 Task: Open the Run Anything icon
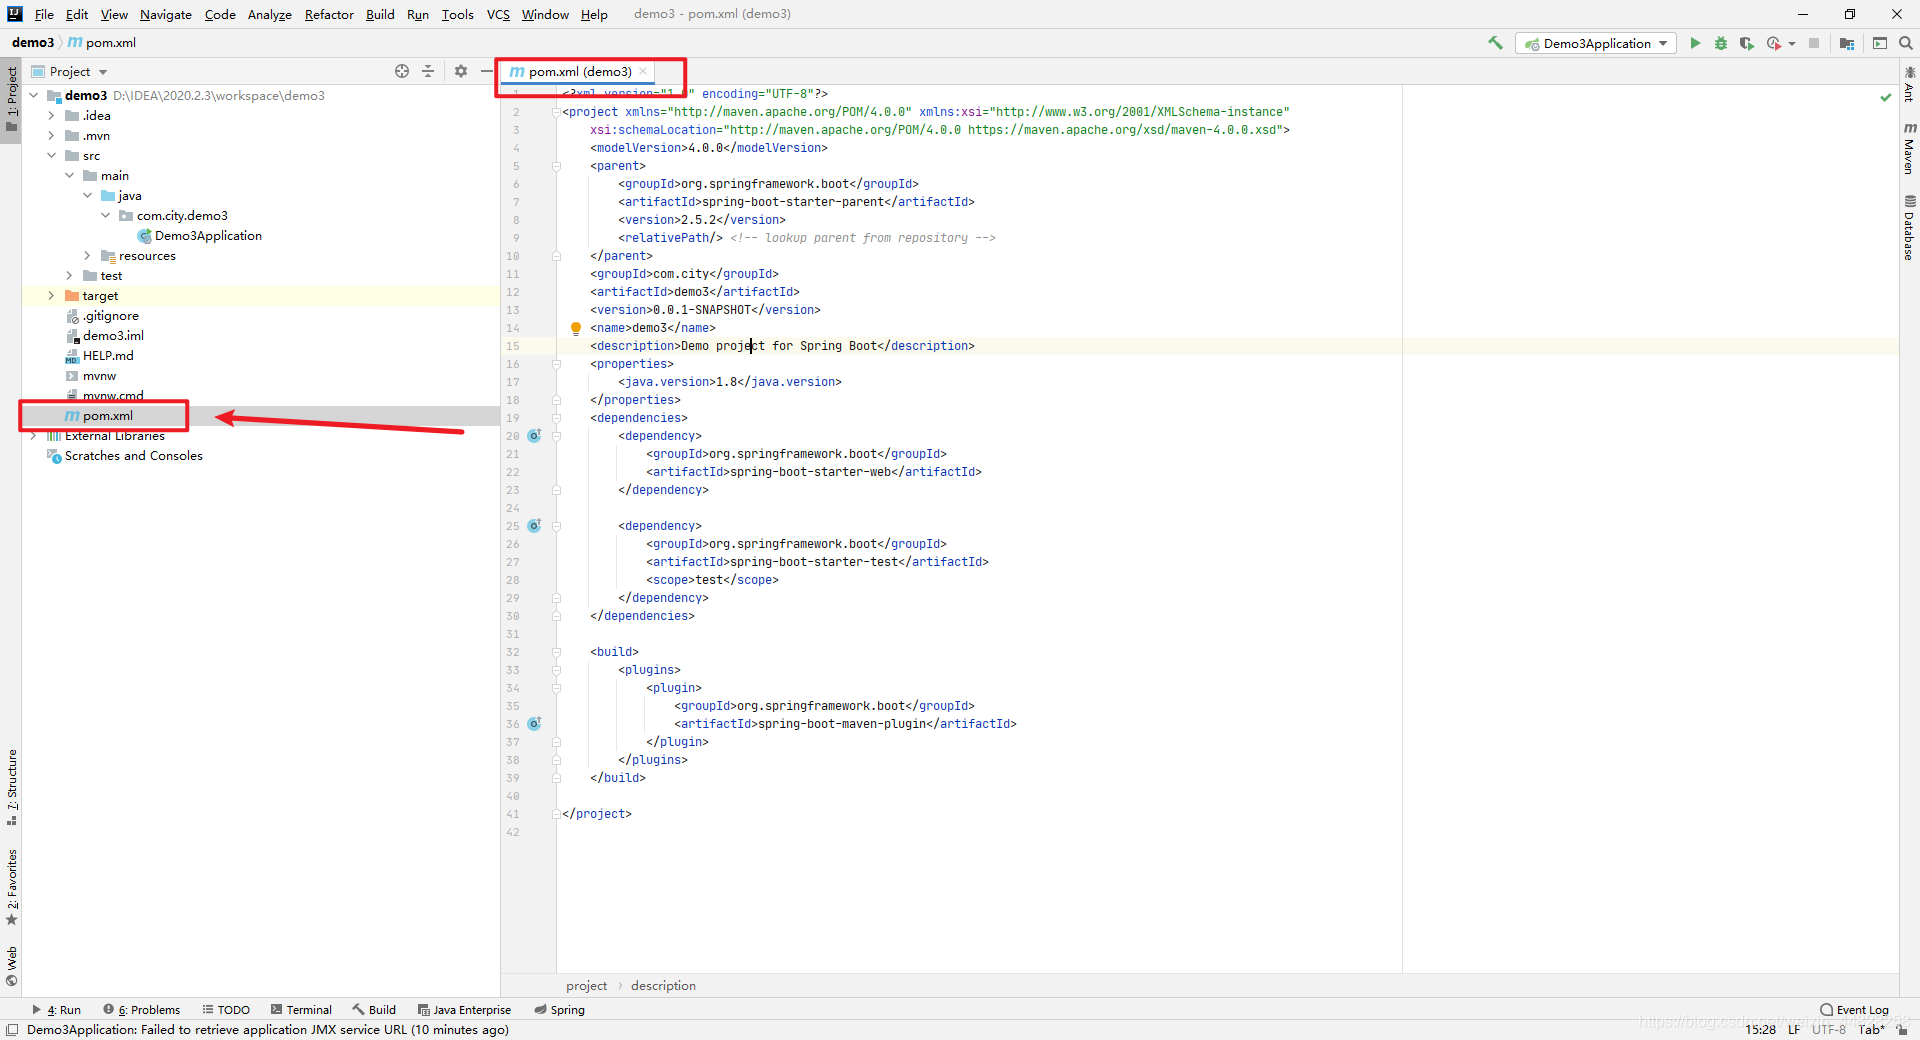click(x=1880, y=43)
